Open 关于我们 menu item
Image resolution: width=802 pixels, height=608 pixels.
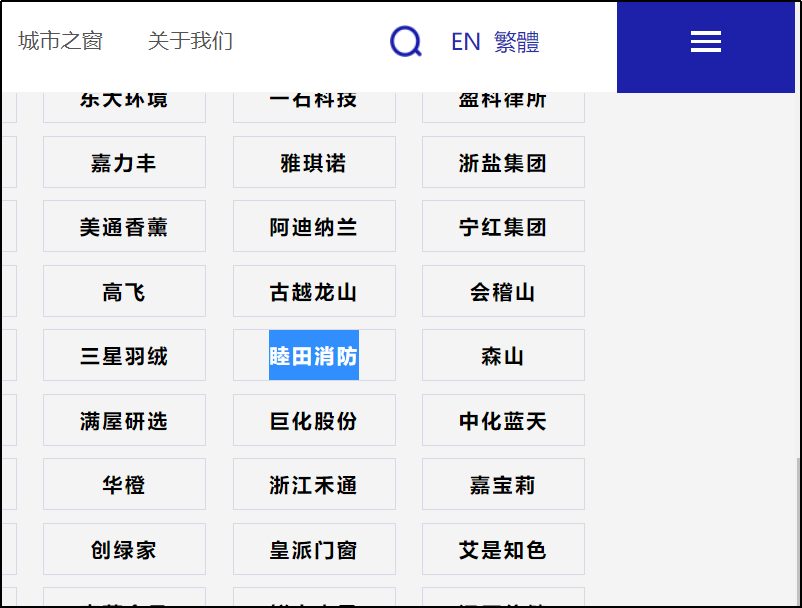point(190,41)
